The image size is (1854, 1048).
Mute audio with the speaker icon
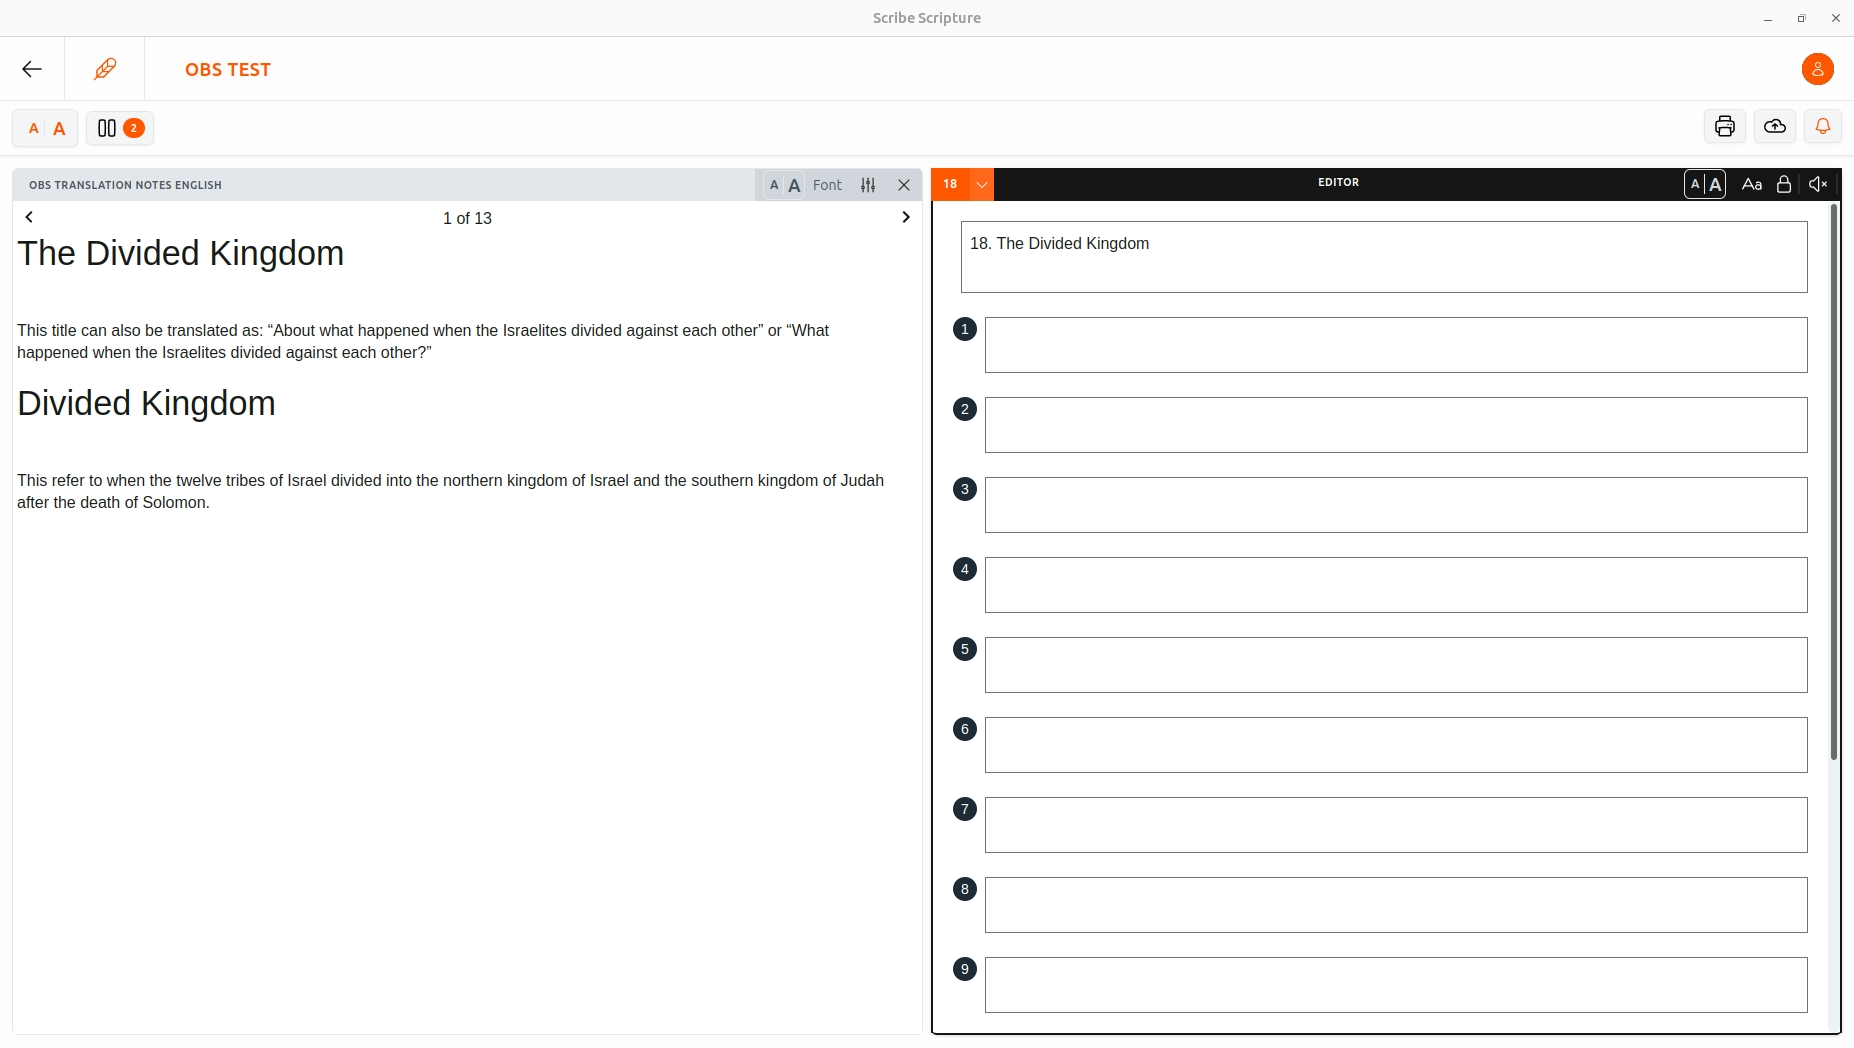coord(1818,184)
